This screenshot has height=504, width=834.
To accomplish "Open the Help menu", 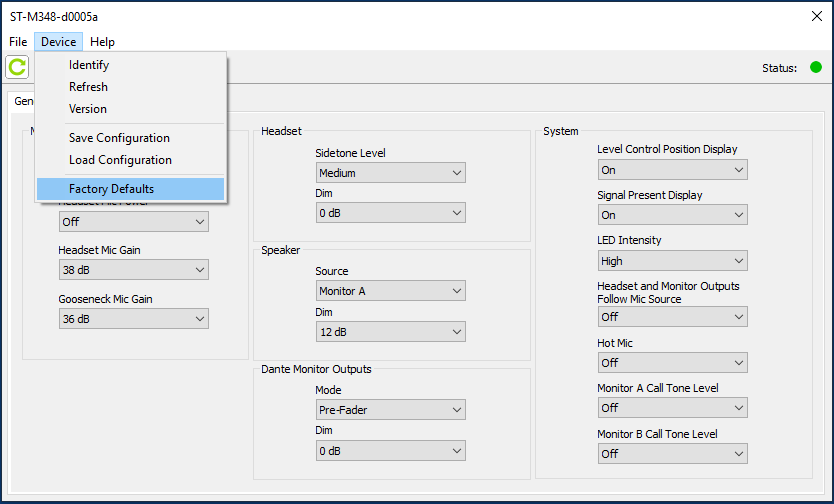I will (102, 42).
